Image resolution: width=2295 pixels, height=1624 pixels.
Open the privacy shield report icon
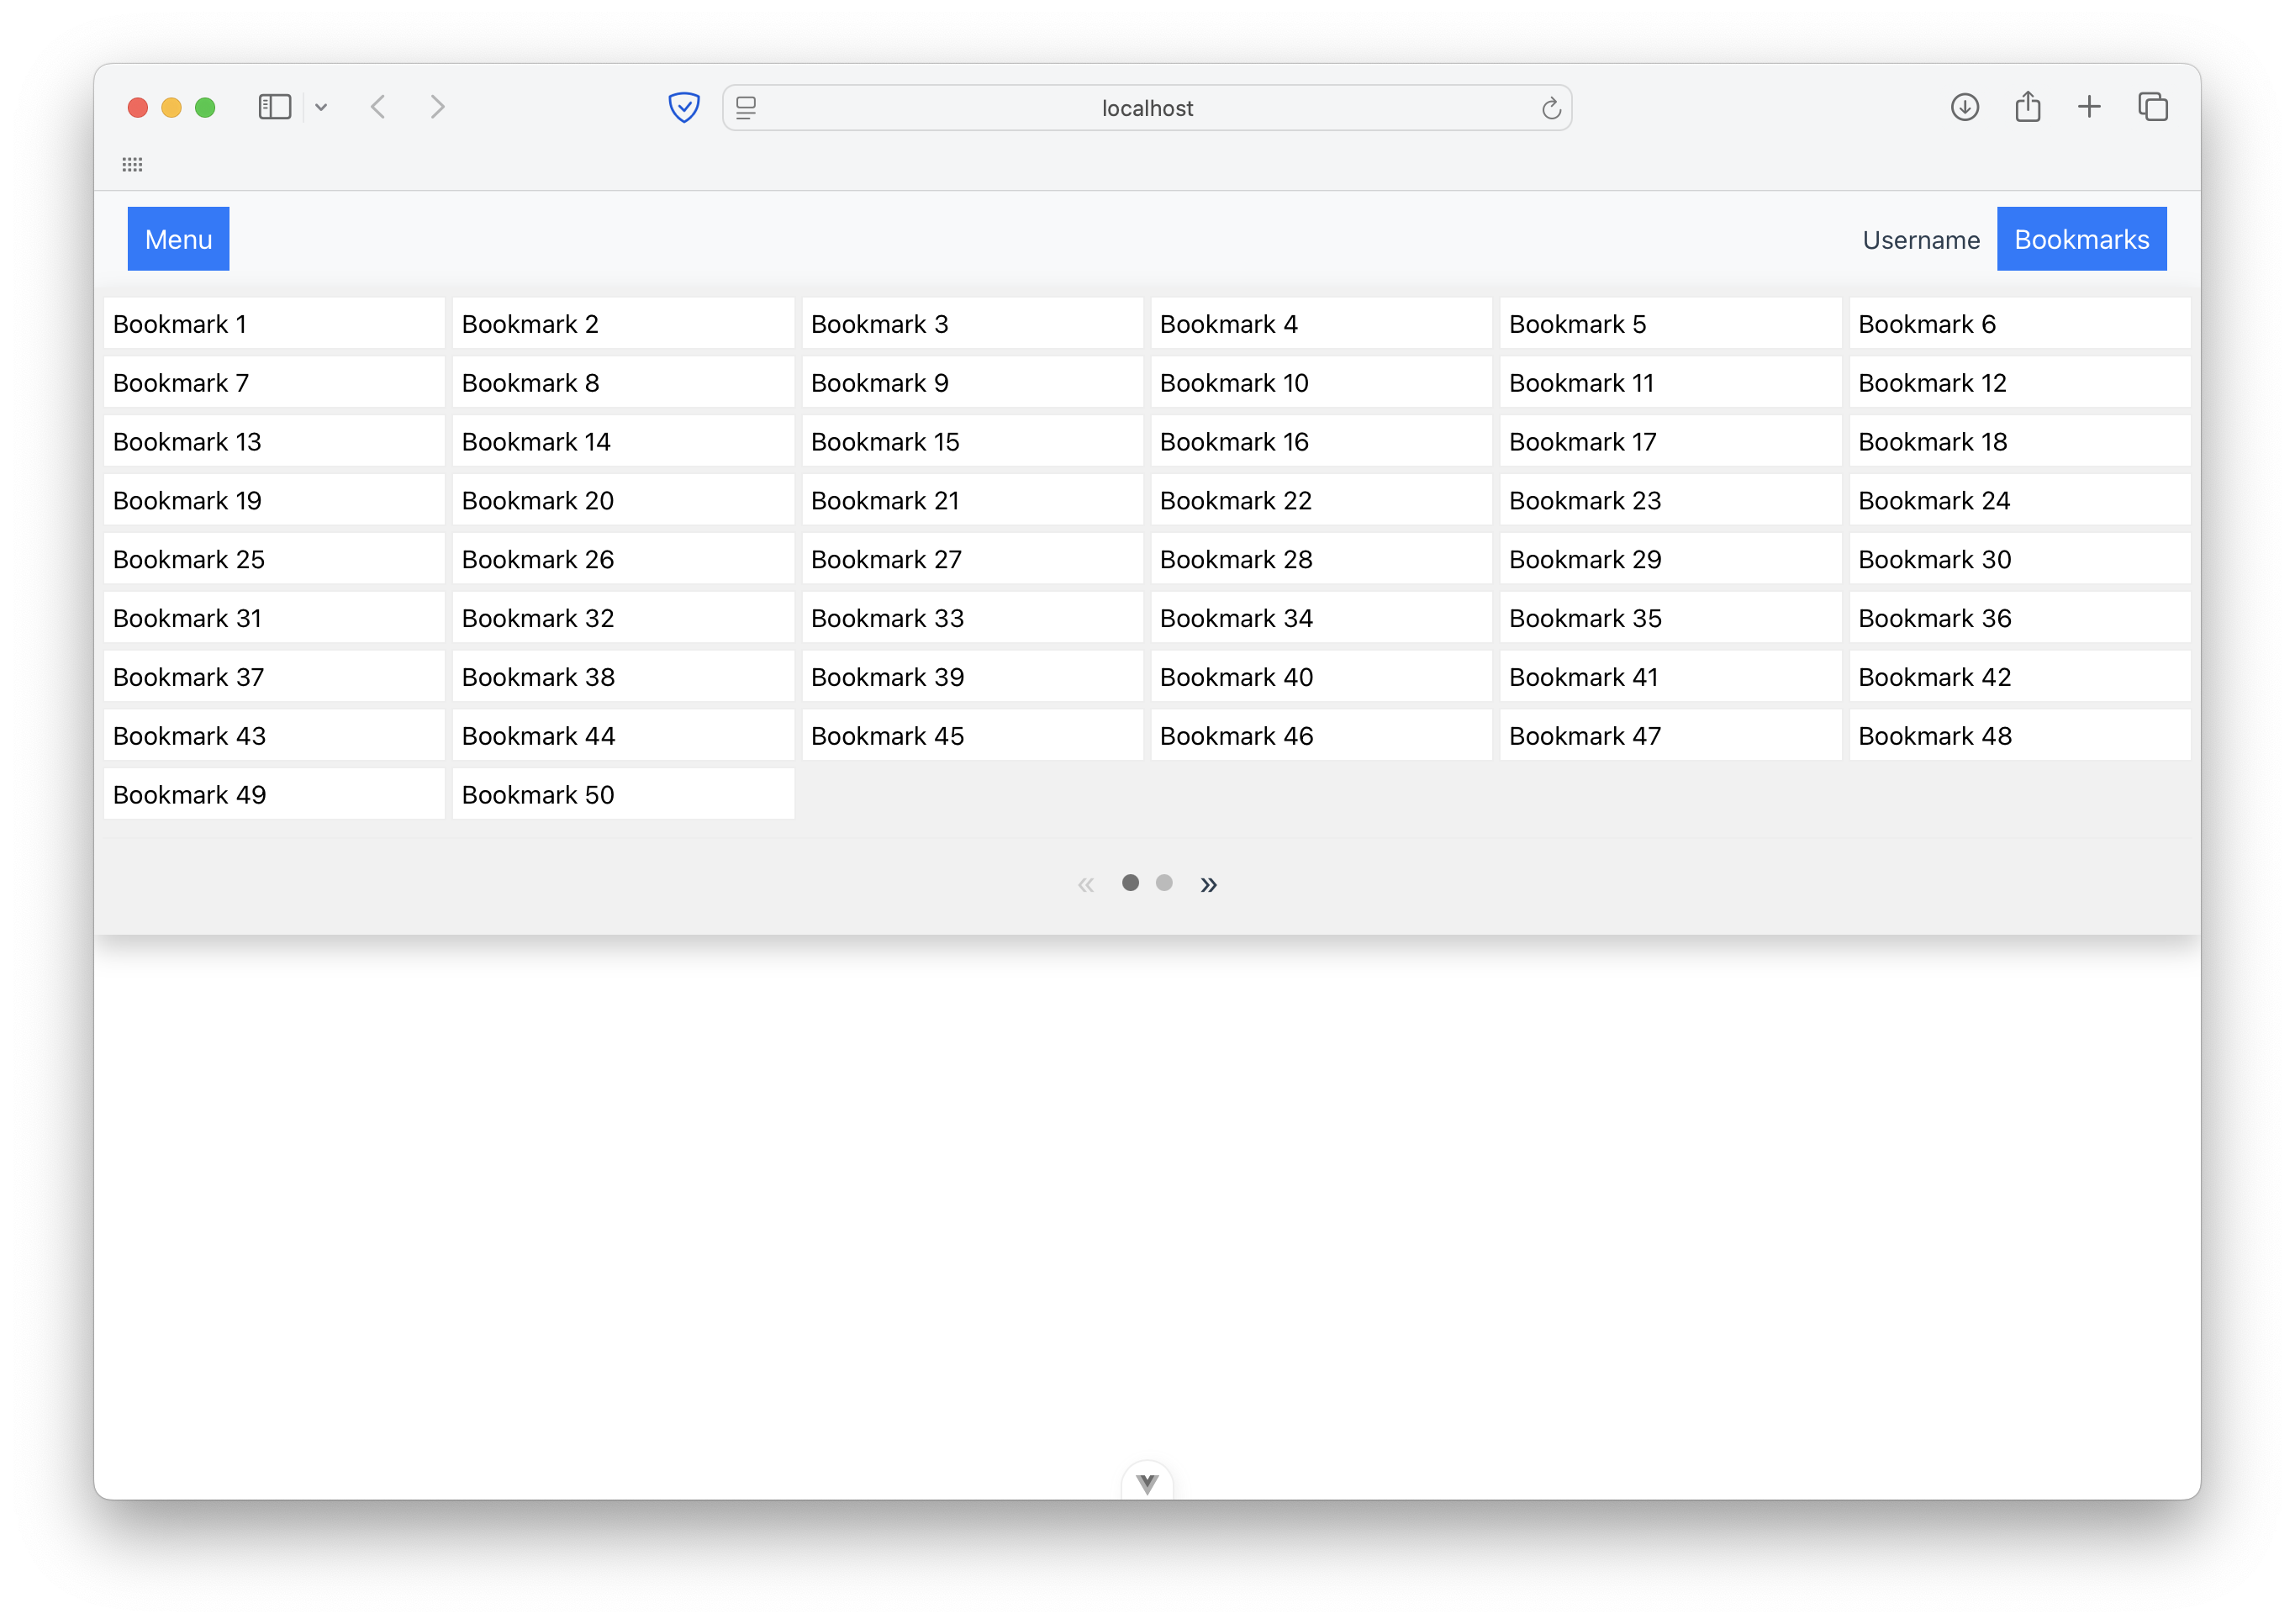coord(684,107)
